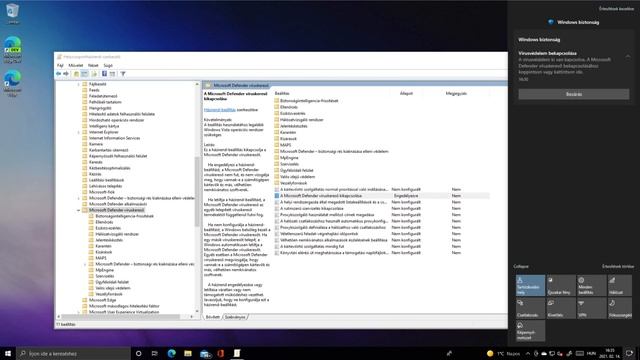Select Microsoft Edge in the tree
Viewport: 640px width, 360px height.
[102, 300]
